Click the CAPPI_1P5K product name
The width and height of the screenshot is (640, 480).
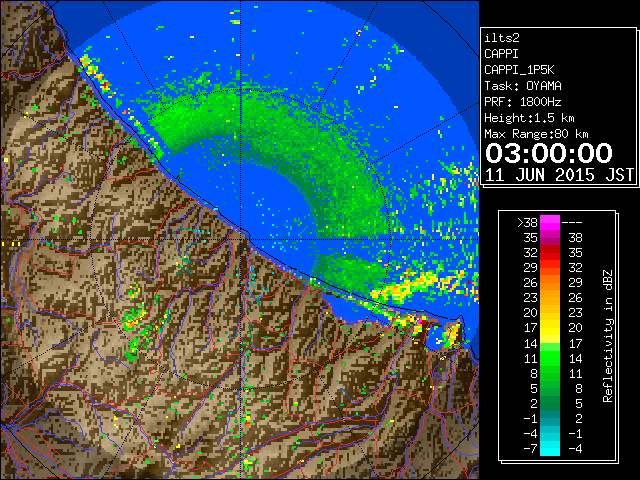[x=519, y=70]
